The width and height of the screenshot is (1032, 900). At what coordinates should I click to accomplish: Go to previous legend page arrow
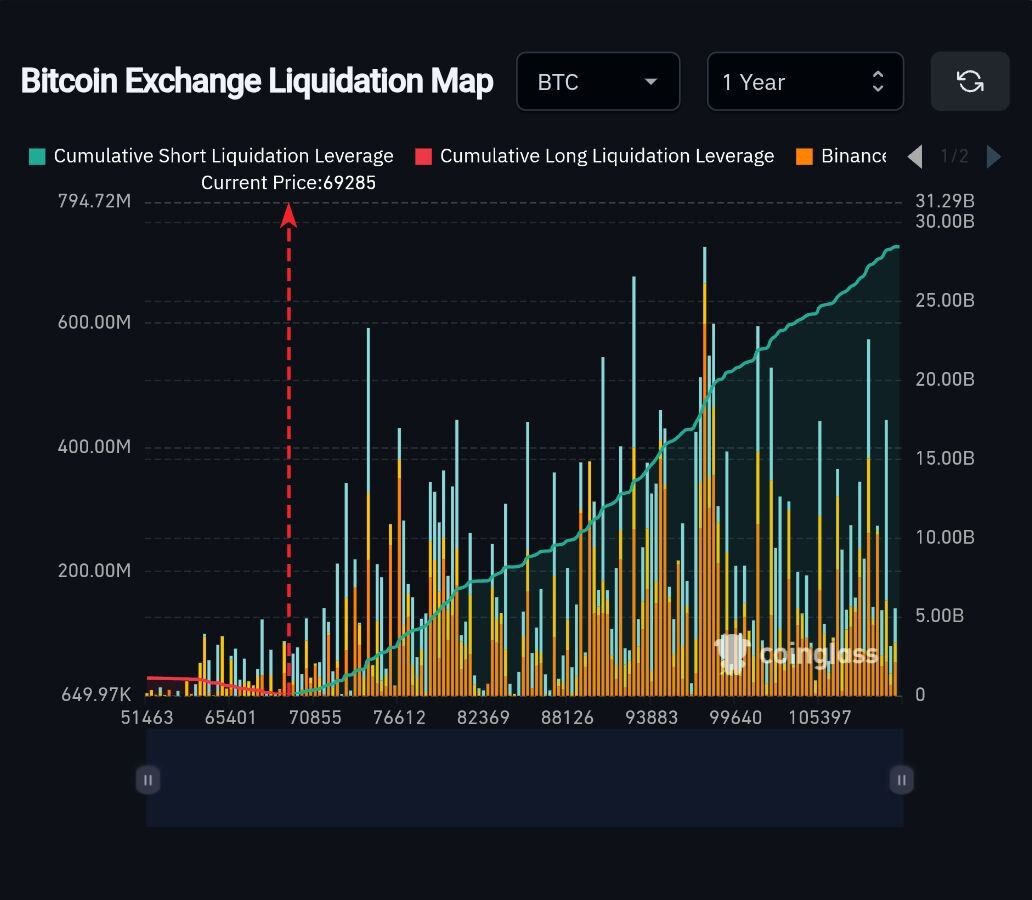point(915,157)
